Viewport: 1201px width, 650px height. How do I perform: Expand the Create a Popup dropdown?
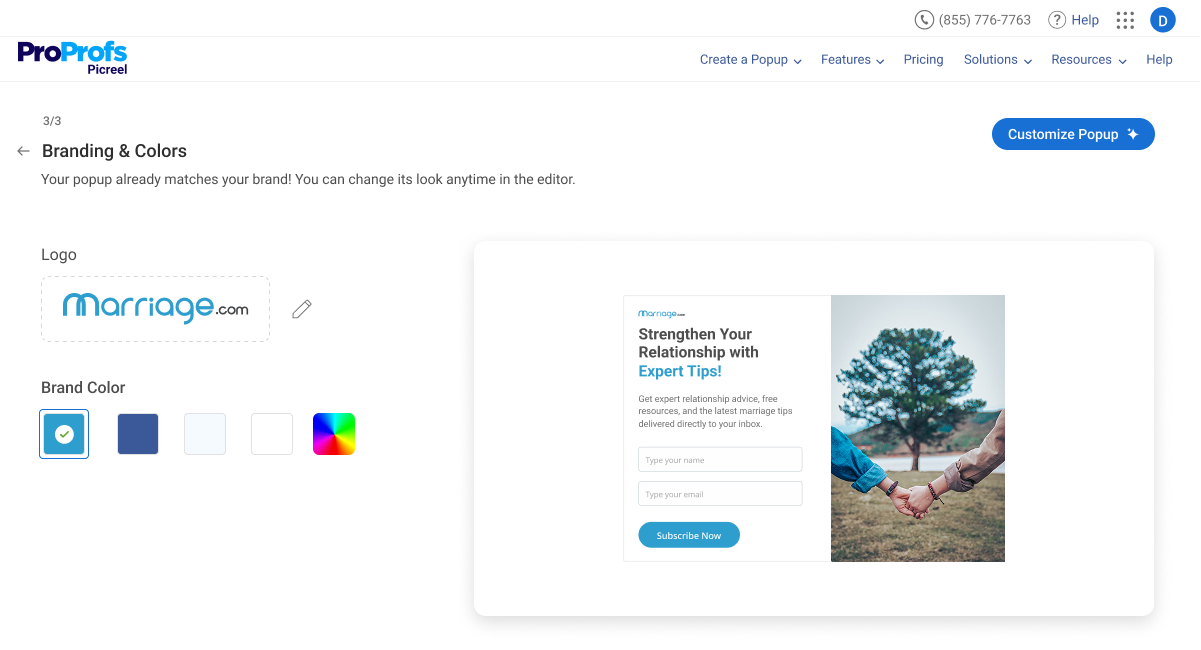coord(750,60)
